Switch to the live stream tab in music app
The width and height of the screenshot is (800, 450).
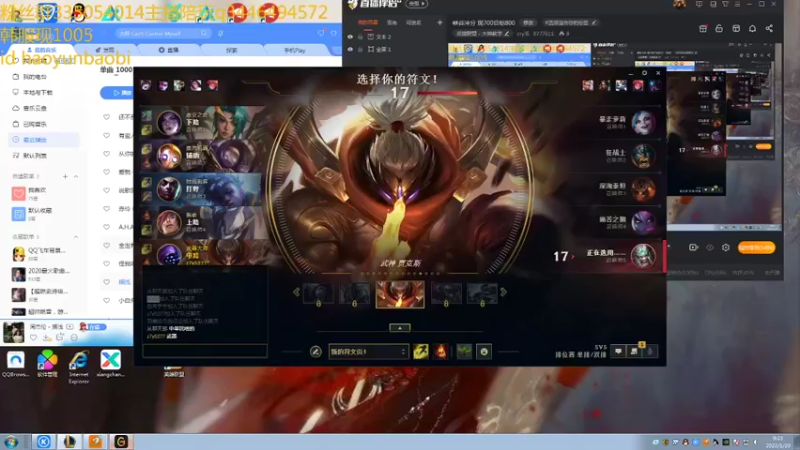tap(168, 50)
